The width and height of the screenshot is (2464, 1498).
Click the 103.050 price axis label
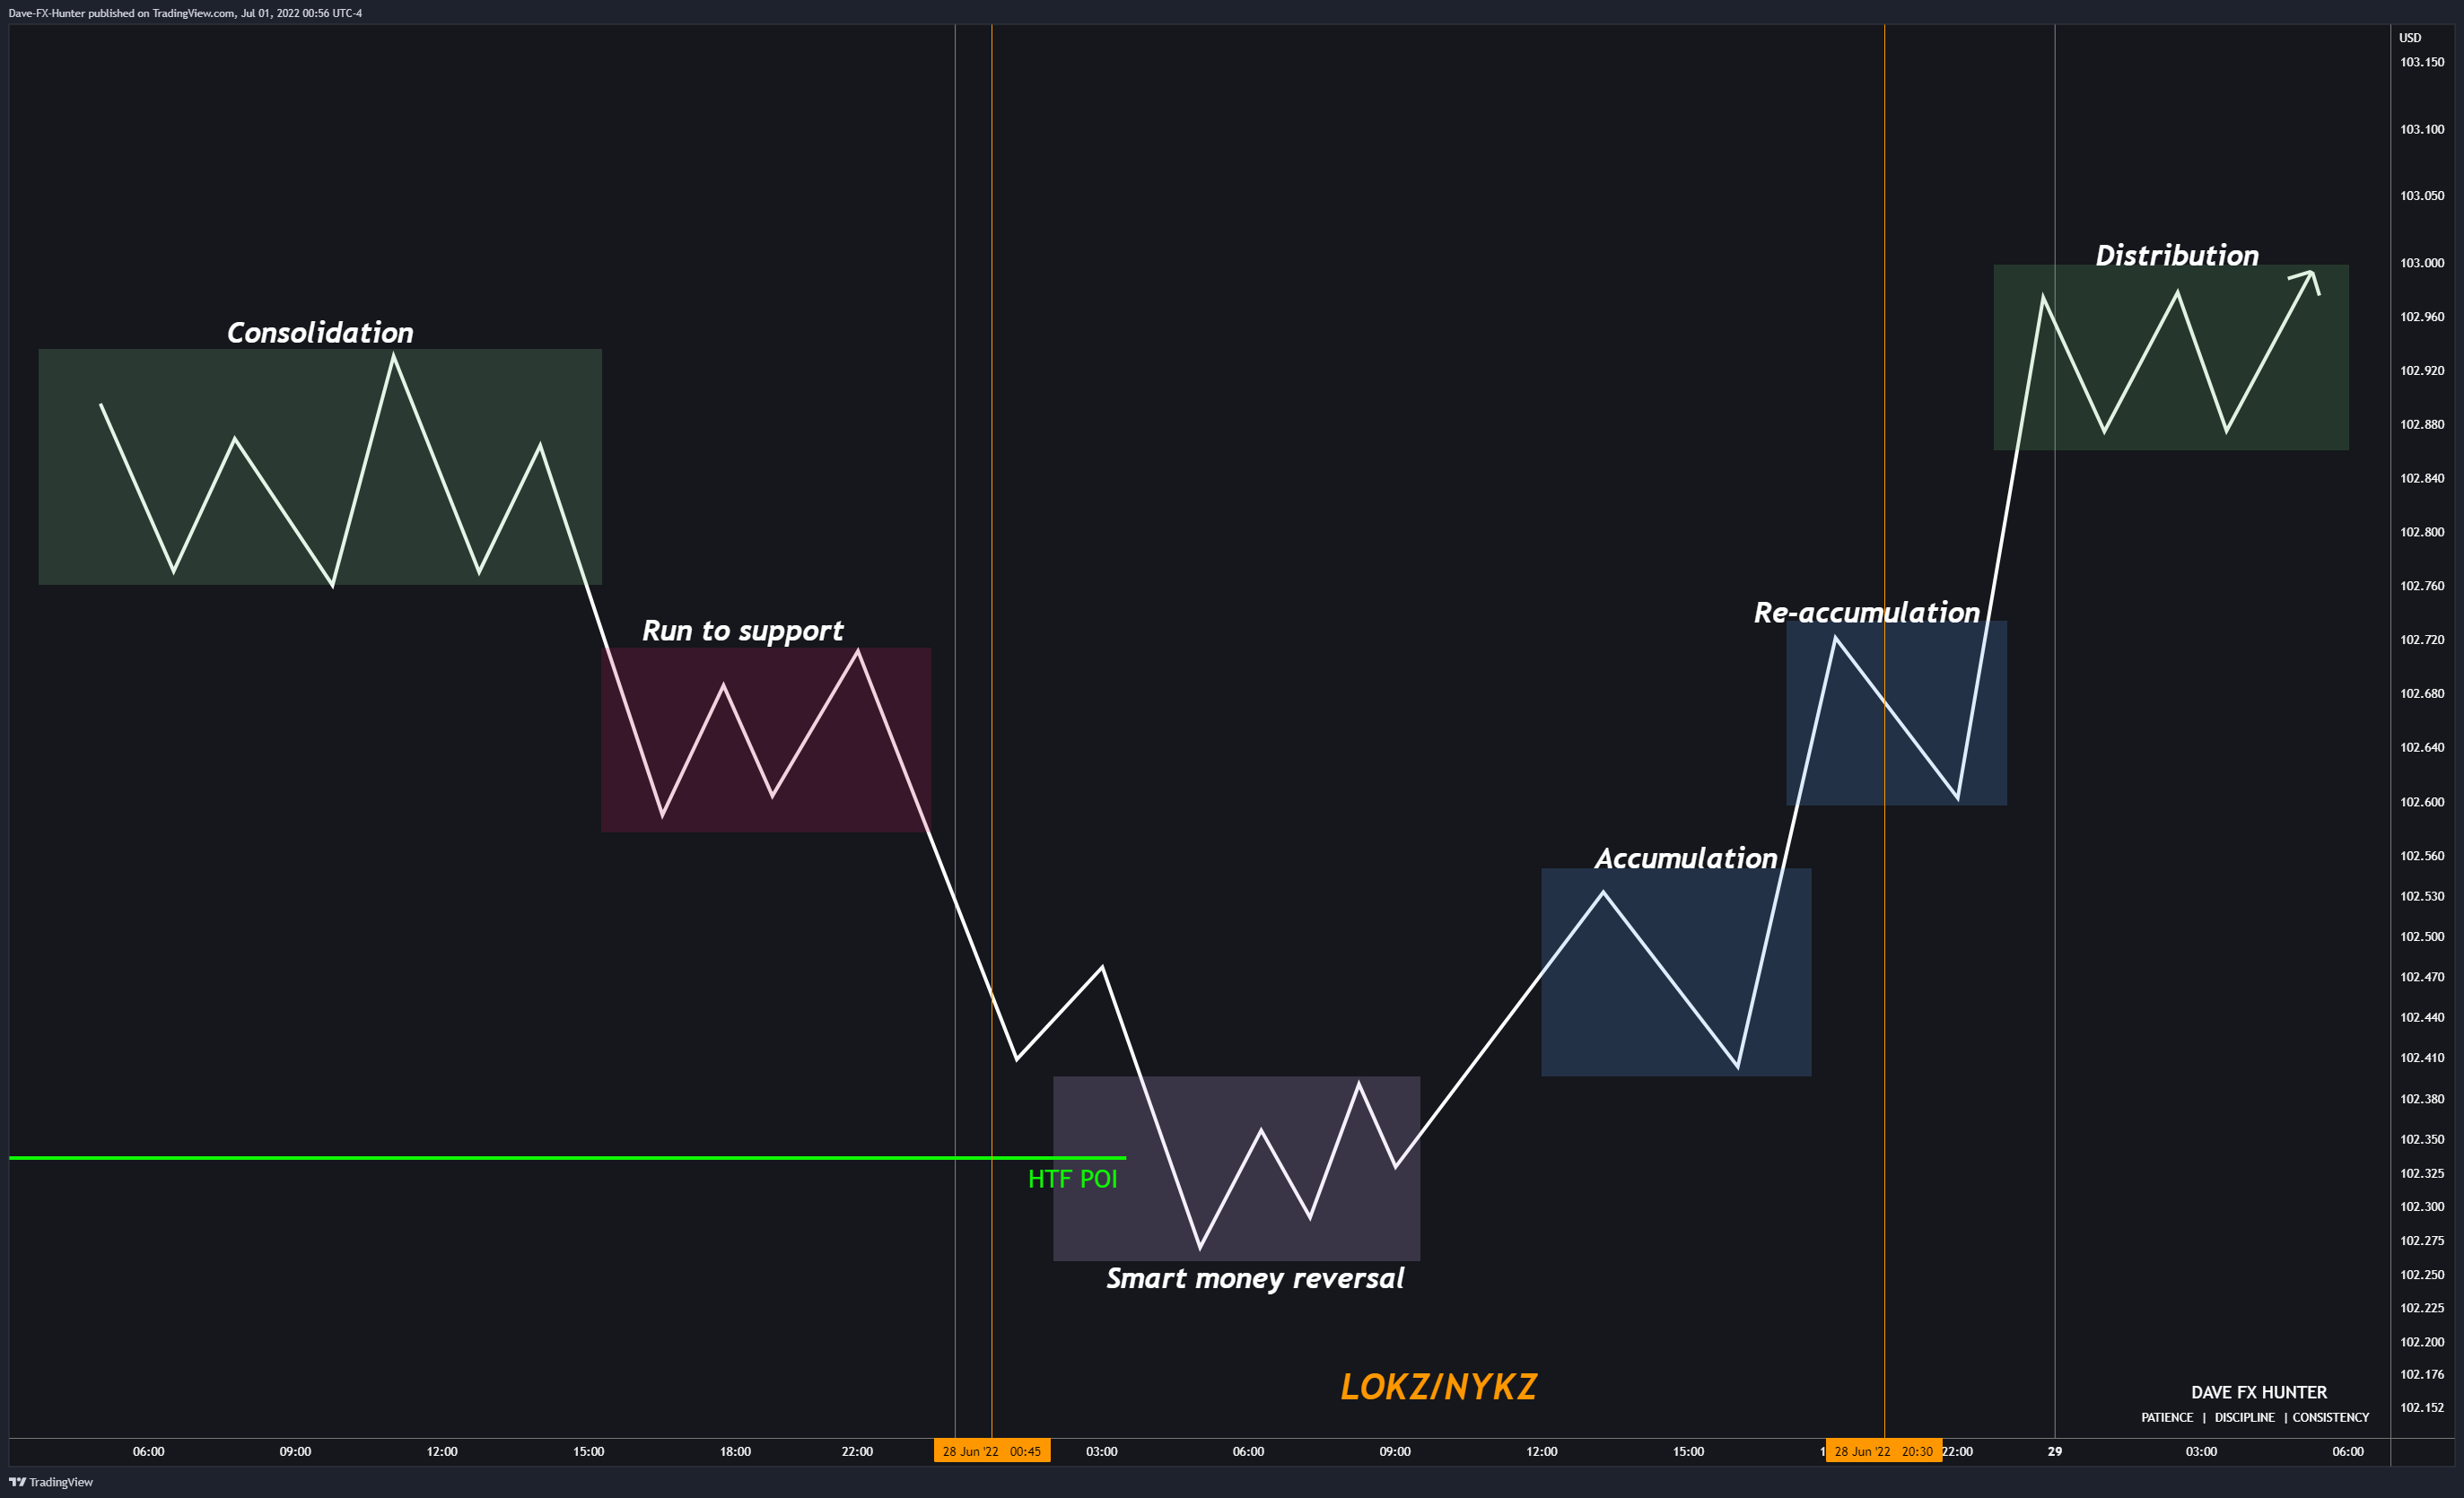[x=2422, y=195]
